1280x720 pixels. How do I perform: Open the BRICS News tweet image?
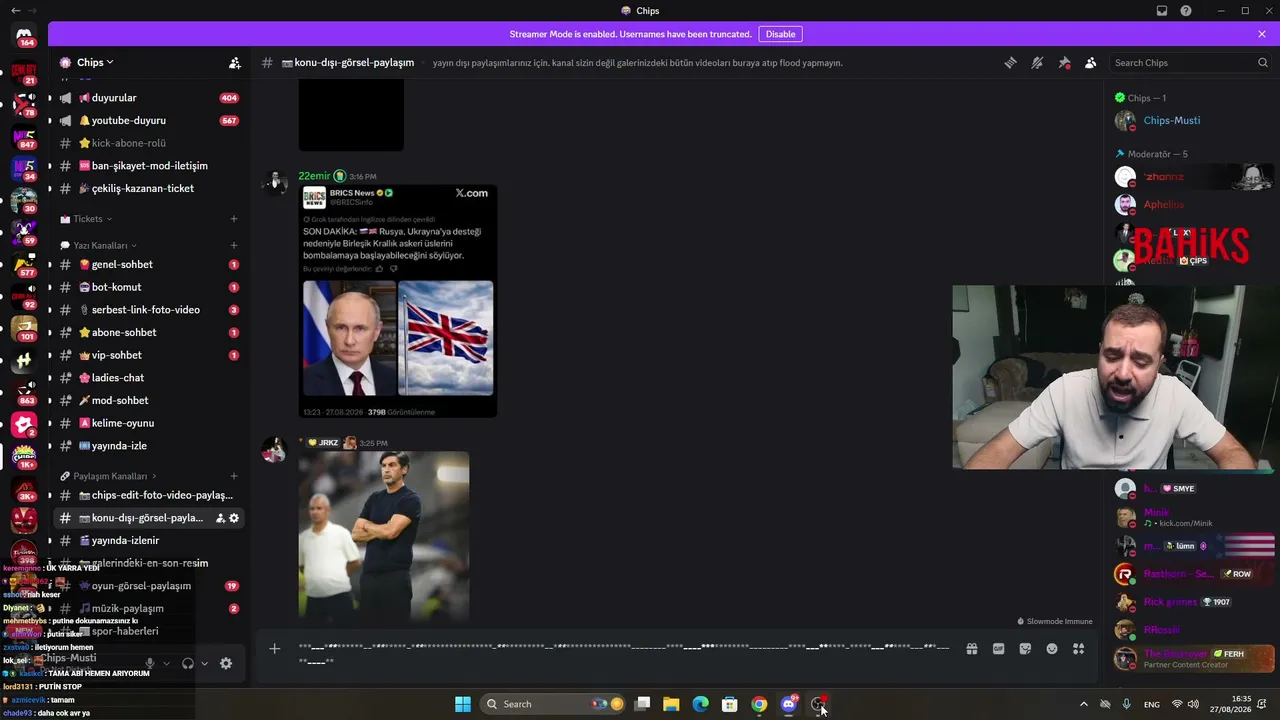(x=398, y=301)
